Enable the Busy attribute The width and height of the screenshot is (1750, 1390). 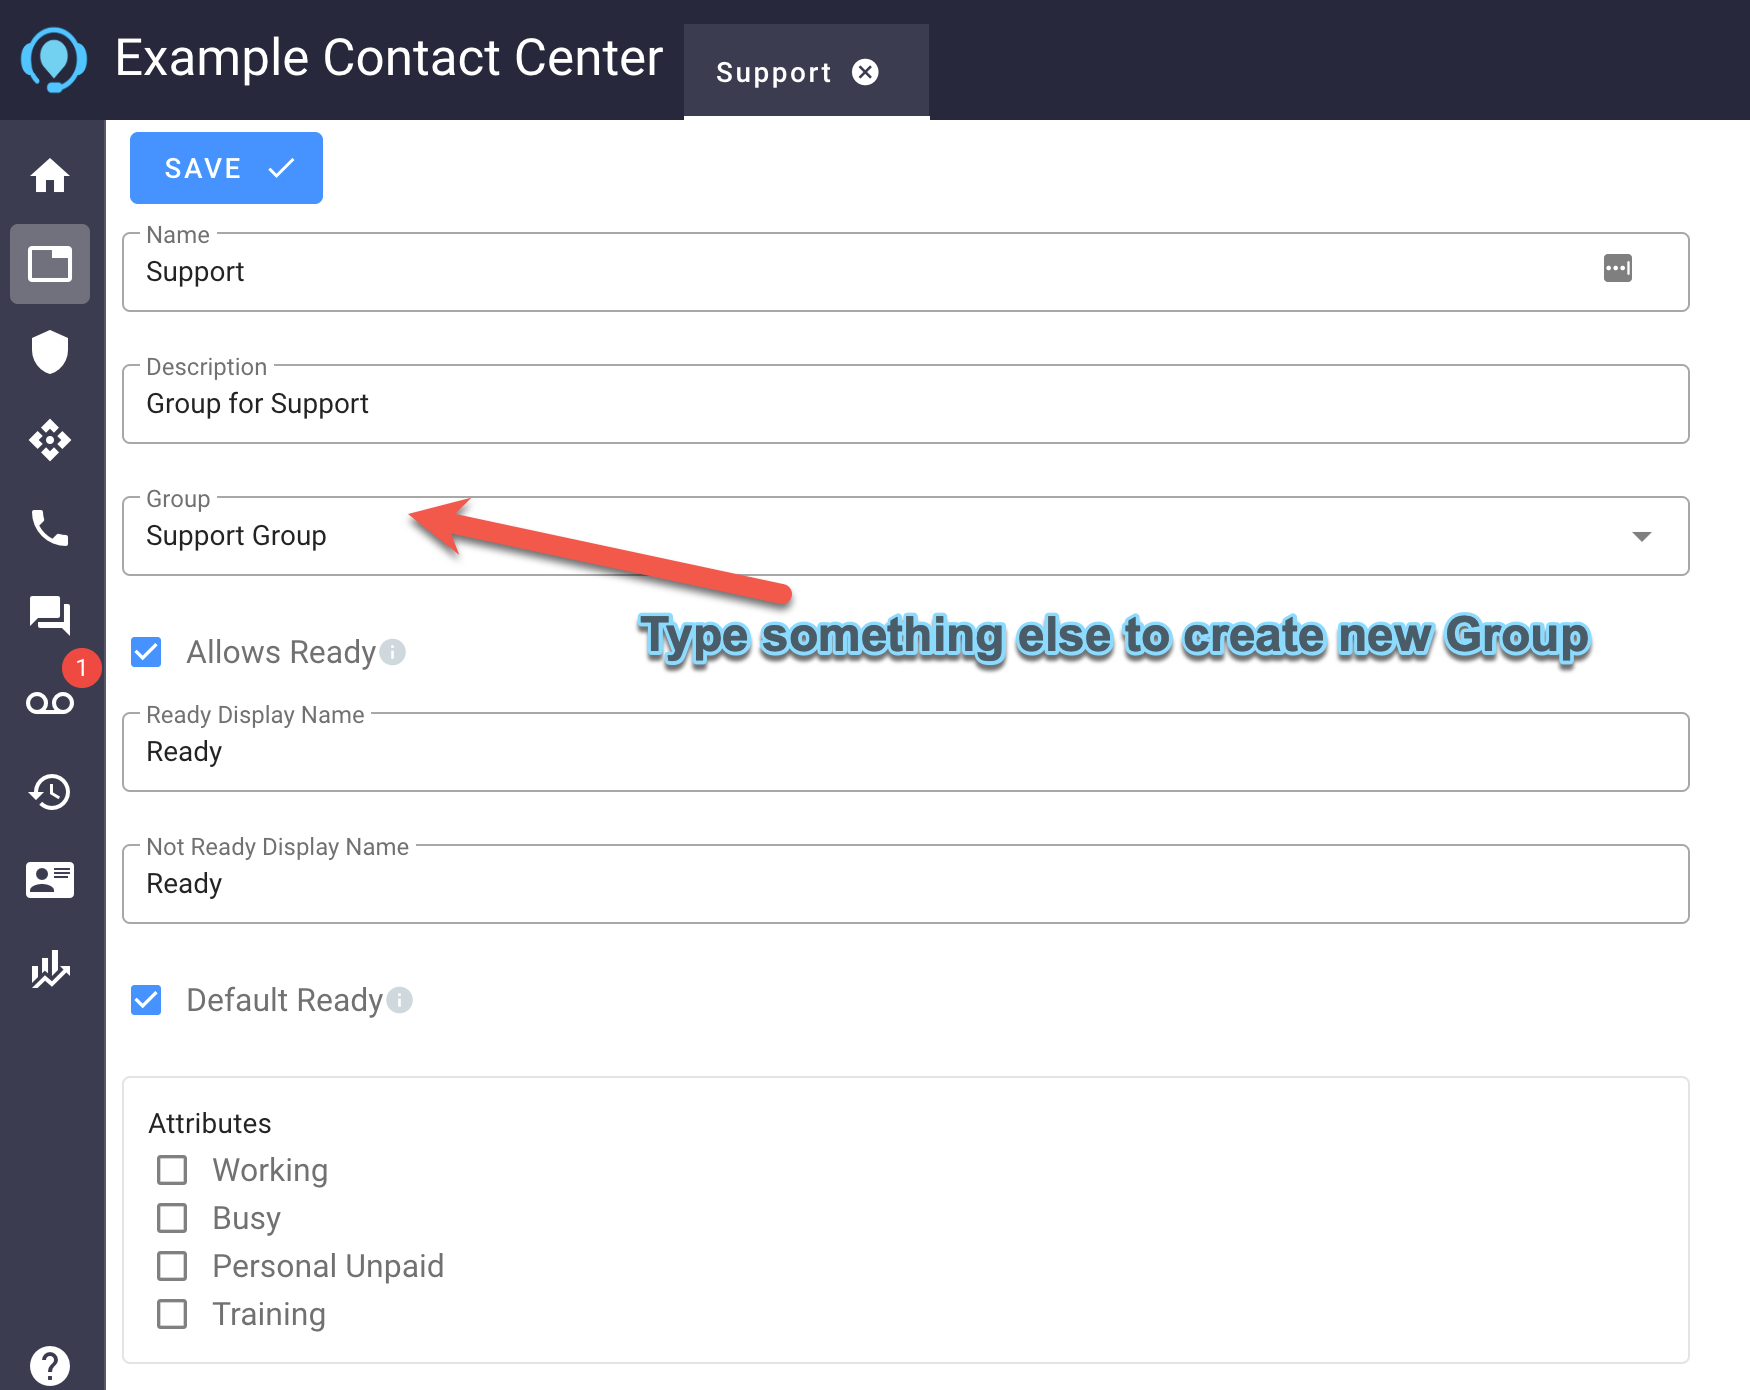pyautogui.click(x=172, y=1218)
